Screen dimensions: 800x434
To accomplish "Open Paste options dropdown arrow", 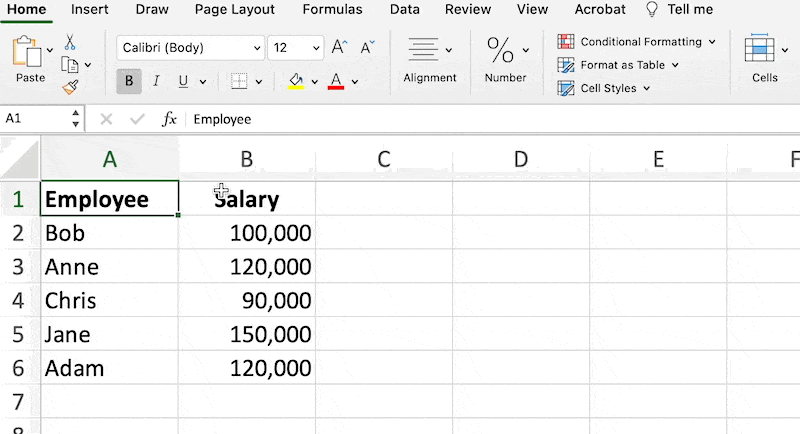I will coord(49,50).
